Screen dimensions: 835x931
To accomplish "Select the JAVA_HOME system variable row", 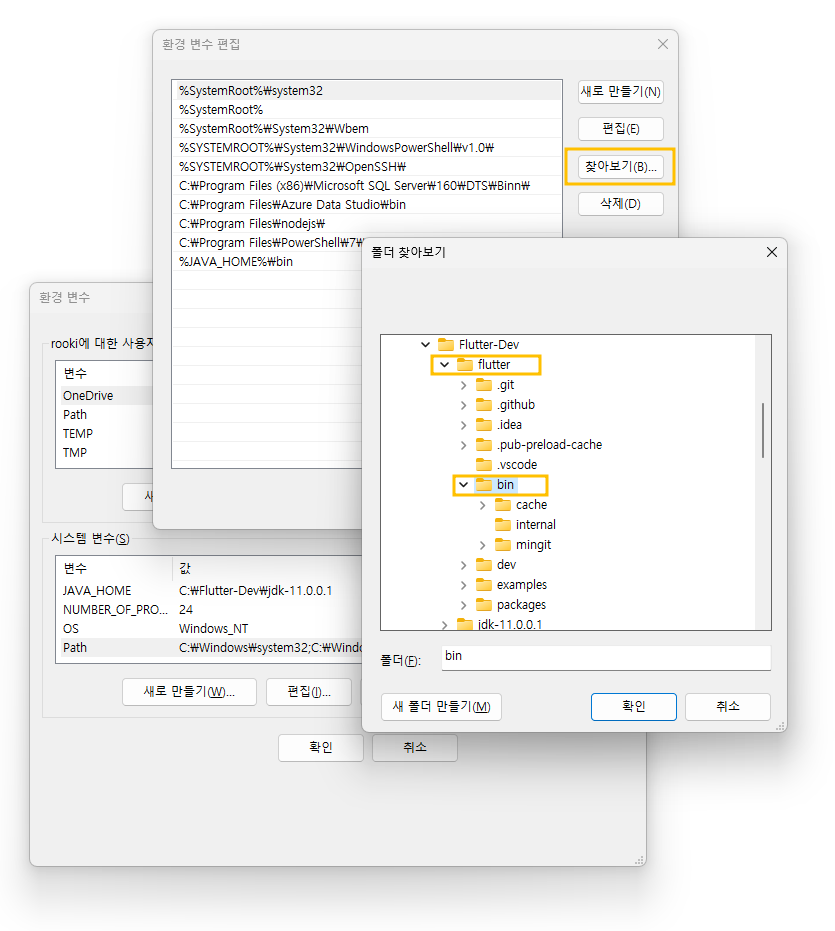I will [x=209, y=591].
